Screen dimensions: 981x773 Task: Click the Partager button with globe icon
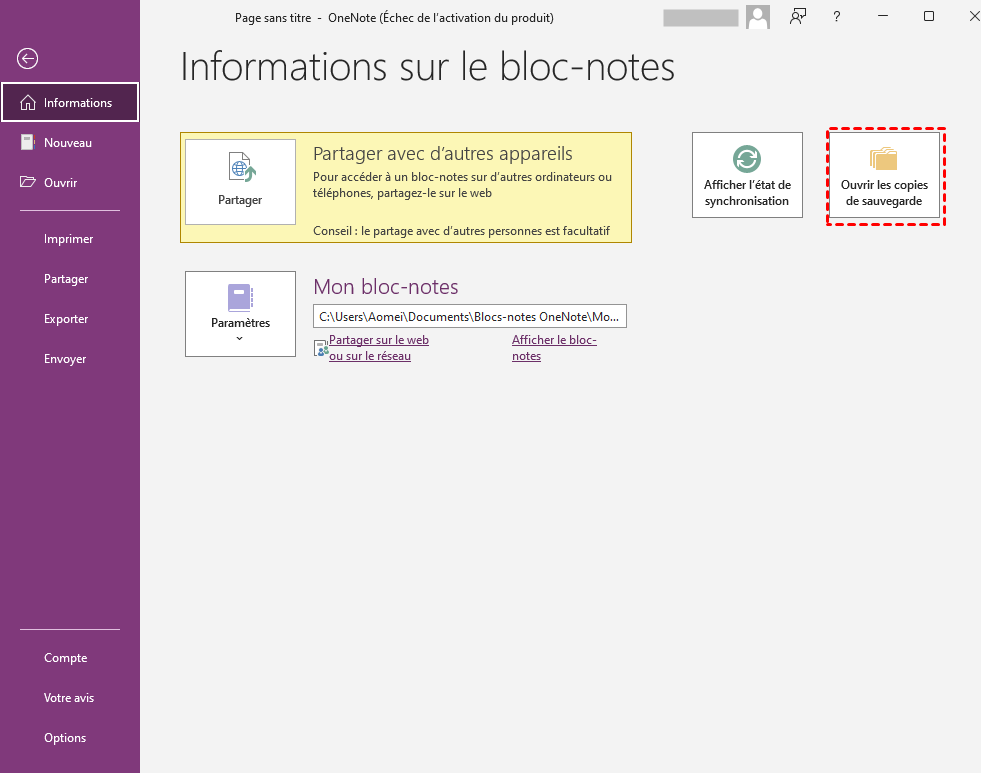[240, 182]
